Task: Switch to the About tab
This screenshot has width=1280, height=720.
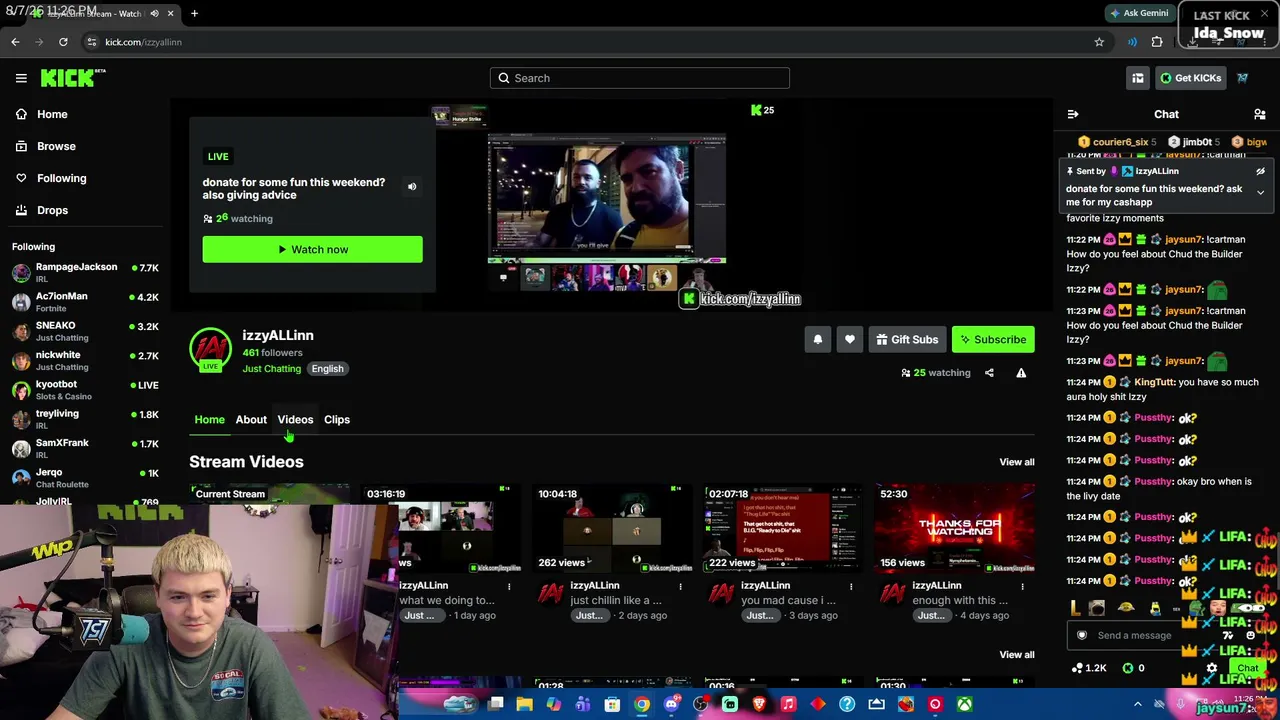Action: [251, 420]
